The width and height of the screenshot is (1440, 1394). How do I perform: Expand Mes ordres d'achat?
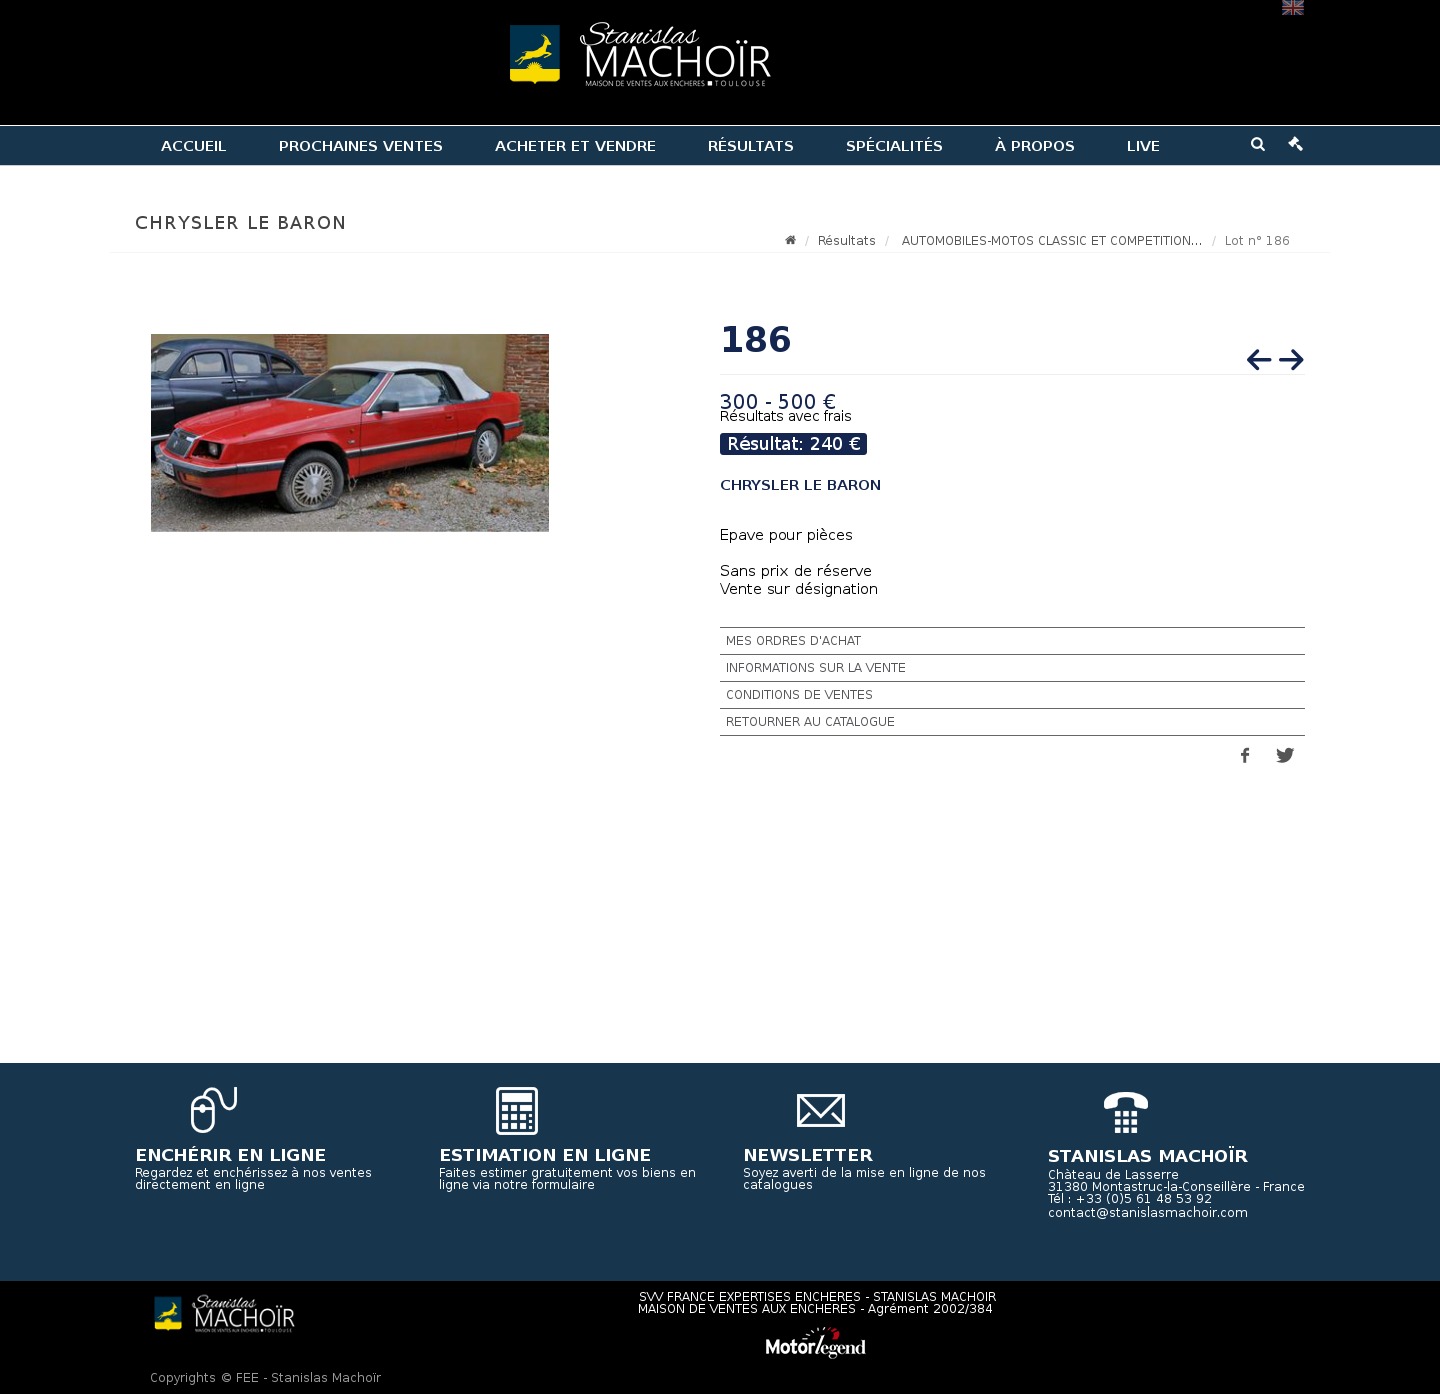tap(1012, 641)
